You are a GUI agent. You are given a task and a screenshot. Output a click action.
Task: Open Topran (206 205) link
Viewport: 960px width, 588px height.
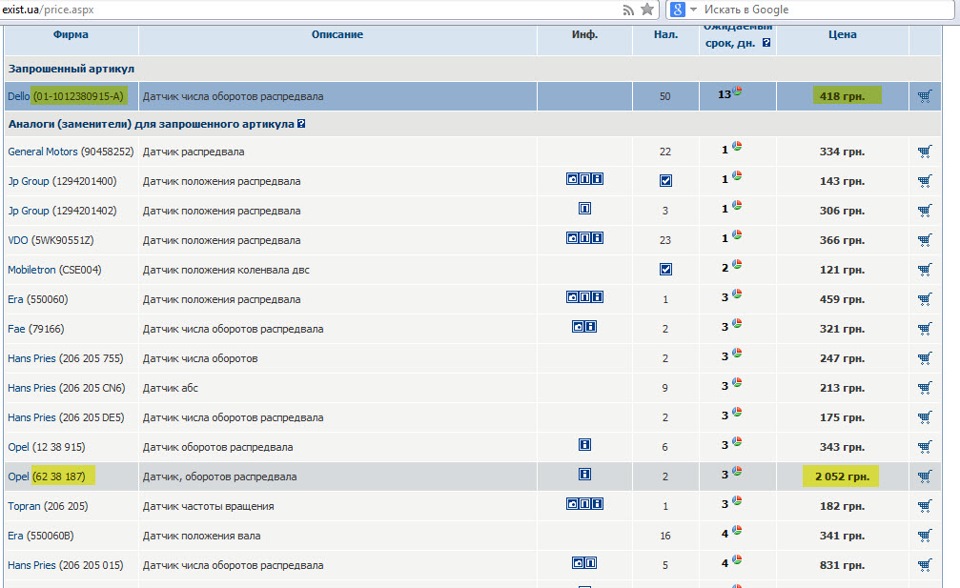click(48, 506)
